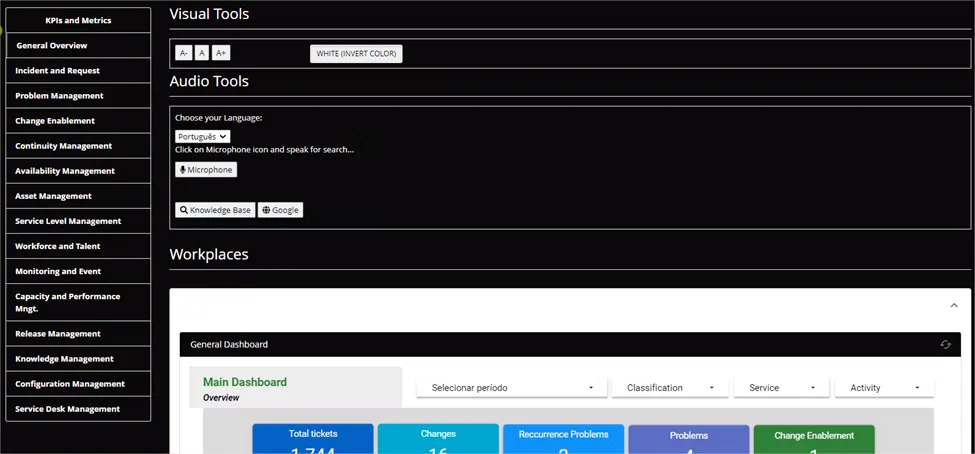Open Incident and Request section
The height and width of the screenshot is (454, 975).
tap(78, 71)
